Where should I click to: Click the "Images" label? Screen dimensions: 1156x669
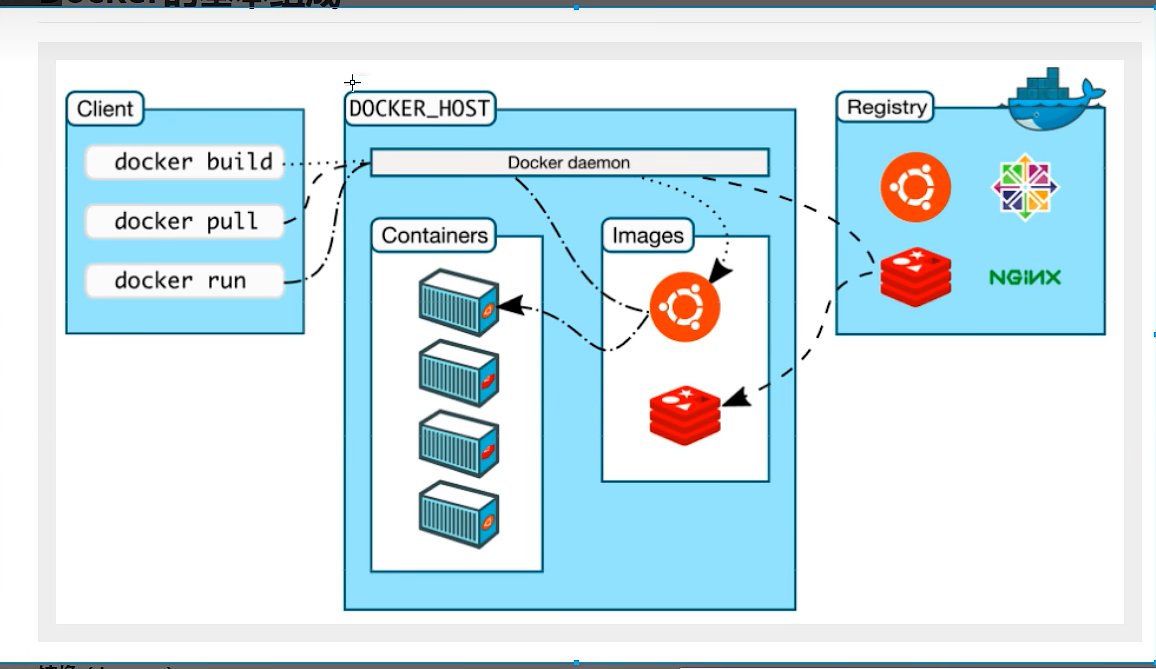click(x=648, y=235)
